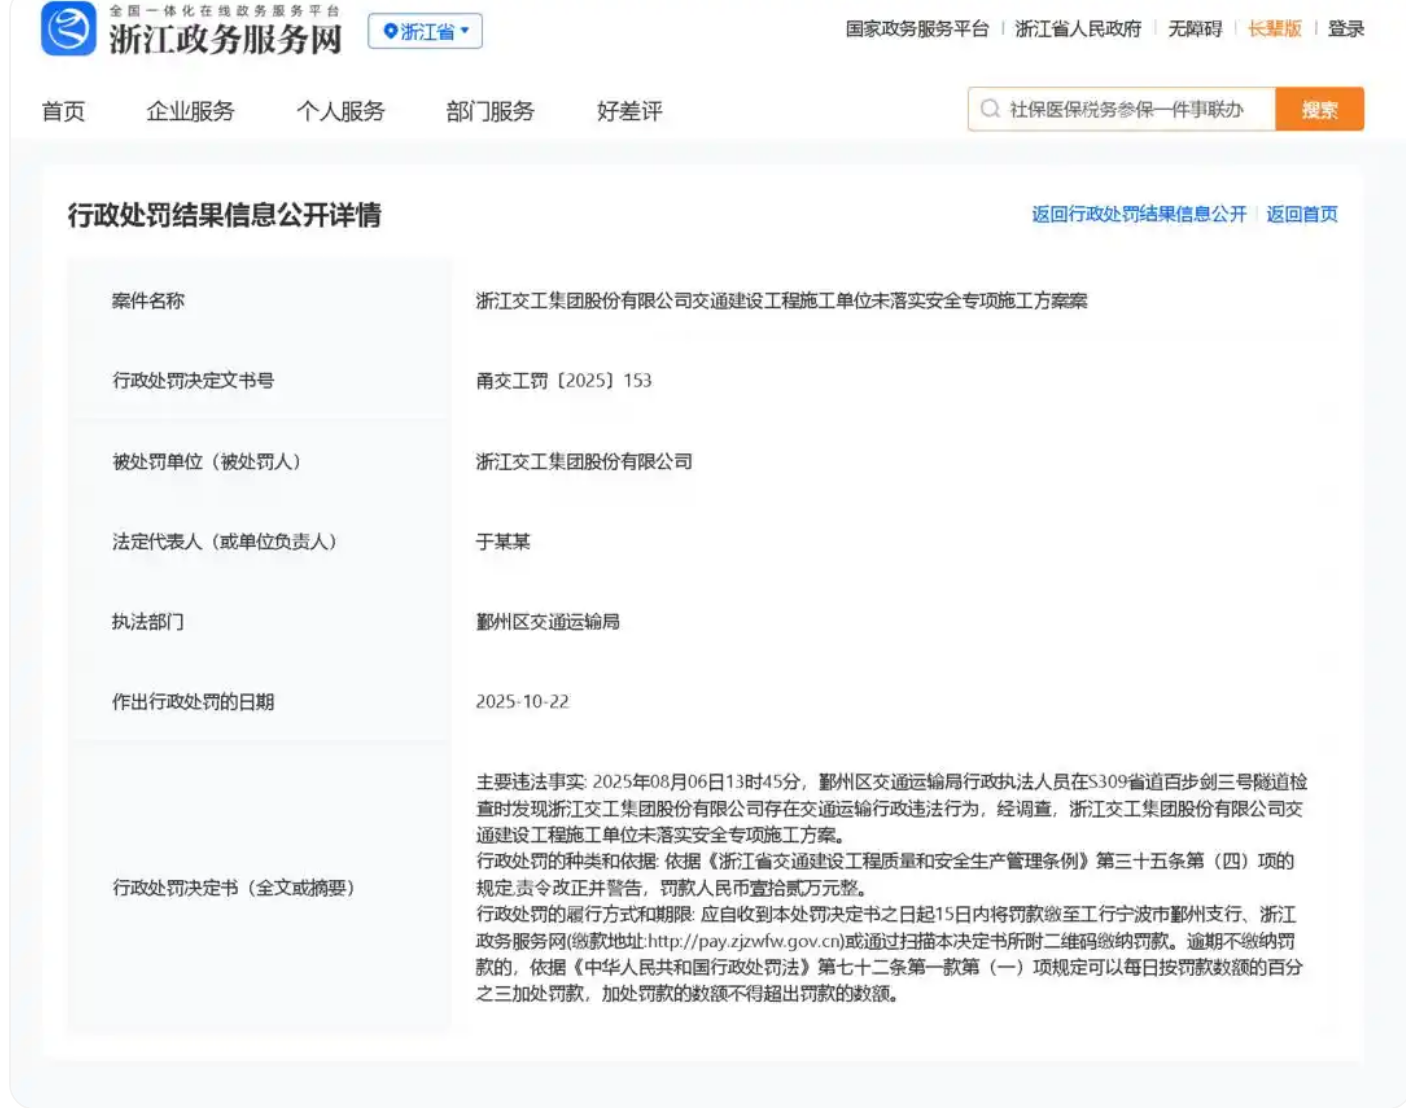Click the document number 甬交工罚〔2025〕153

point(564,381)
